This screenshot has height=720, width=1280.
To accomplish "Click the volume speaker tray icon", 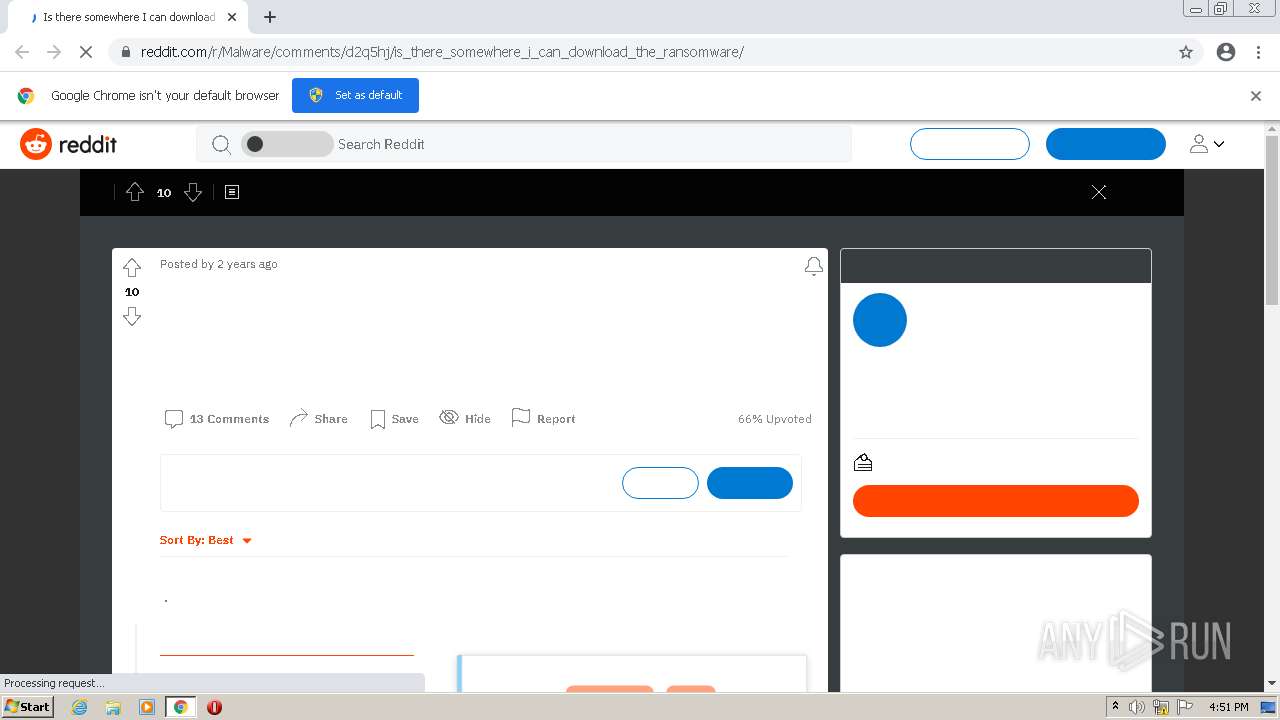I will 1137,707.
